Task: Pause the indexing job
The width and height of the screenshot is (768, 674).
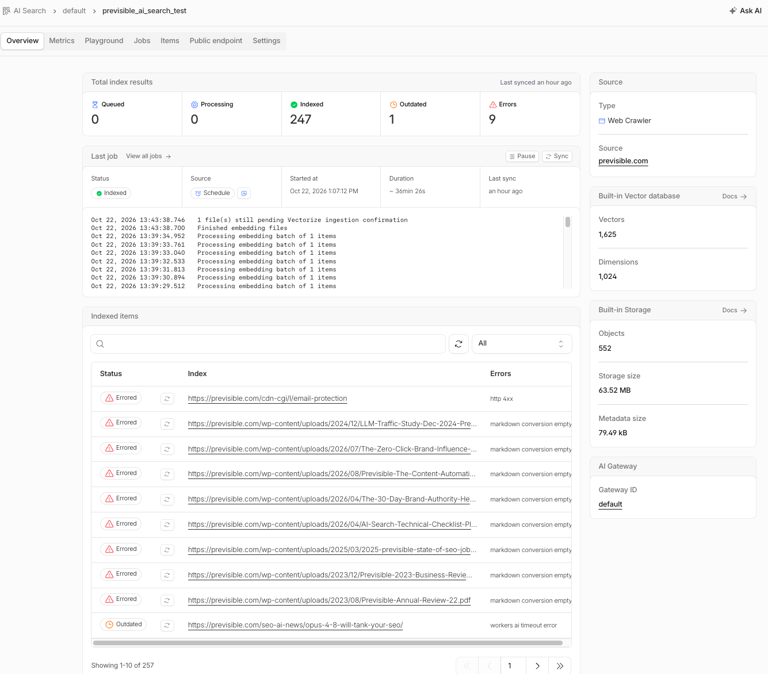Action: point(522,156)
